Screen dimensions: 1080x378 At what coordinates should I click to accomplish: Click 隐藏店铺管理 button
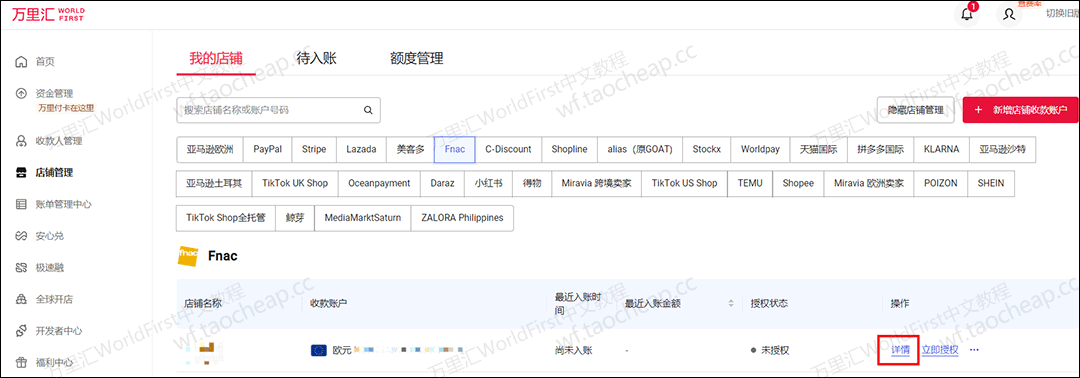[x=915, y=110]
